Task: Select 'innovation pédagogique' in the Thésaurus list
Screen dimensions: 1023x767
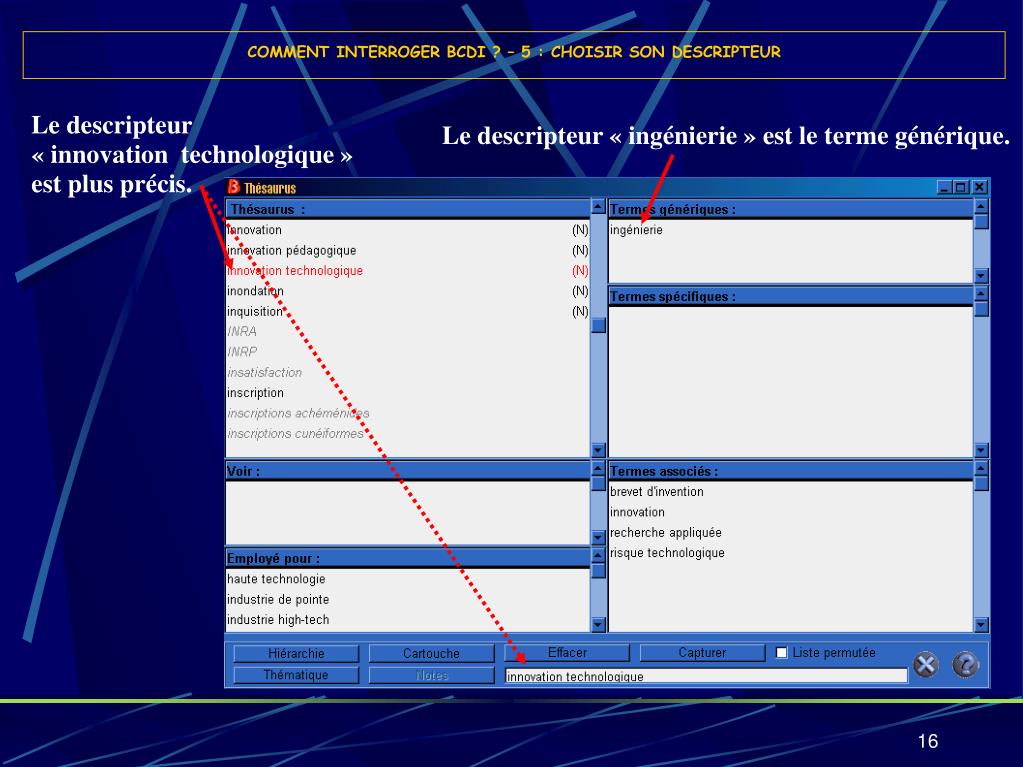Action: [x=292, y=250]
